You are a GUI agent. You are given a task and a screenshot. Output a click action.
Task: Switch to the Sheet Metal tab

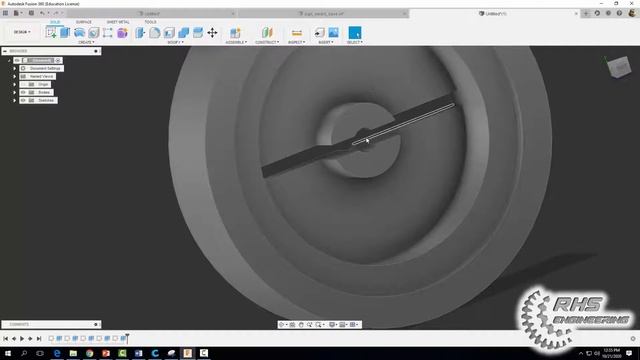(x=118, y=22)
